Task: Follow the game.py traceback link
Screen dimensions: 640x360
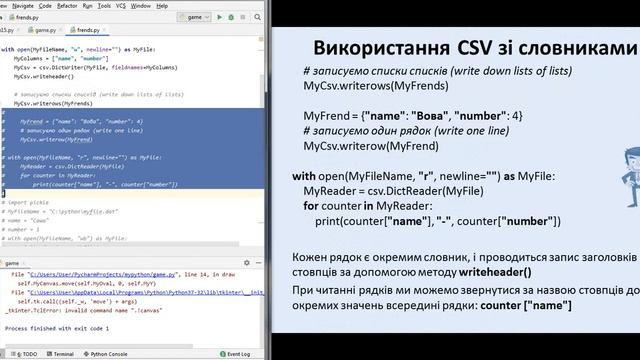Action: click(x=103, y=275)
